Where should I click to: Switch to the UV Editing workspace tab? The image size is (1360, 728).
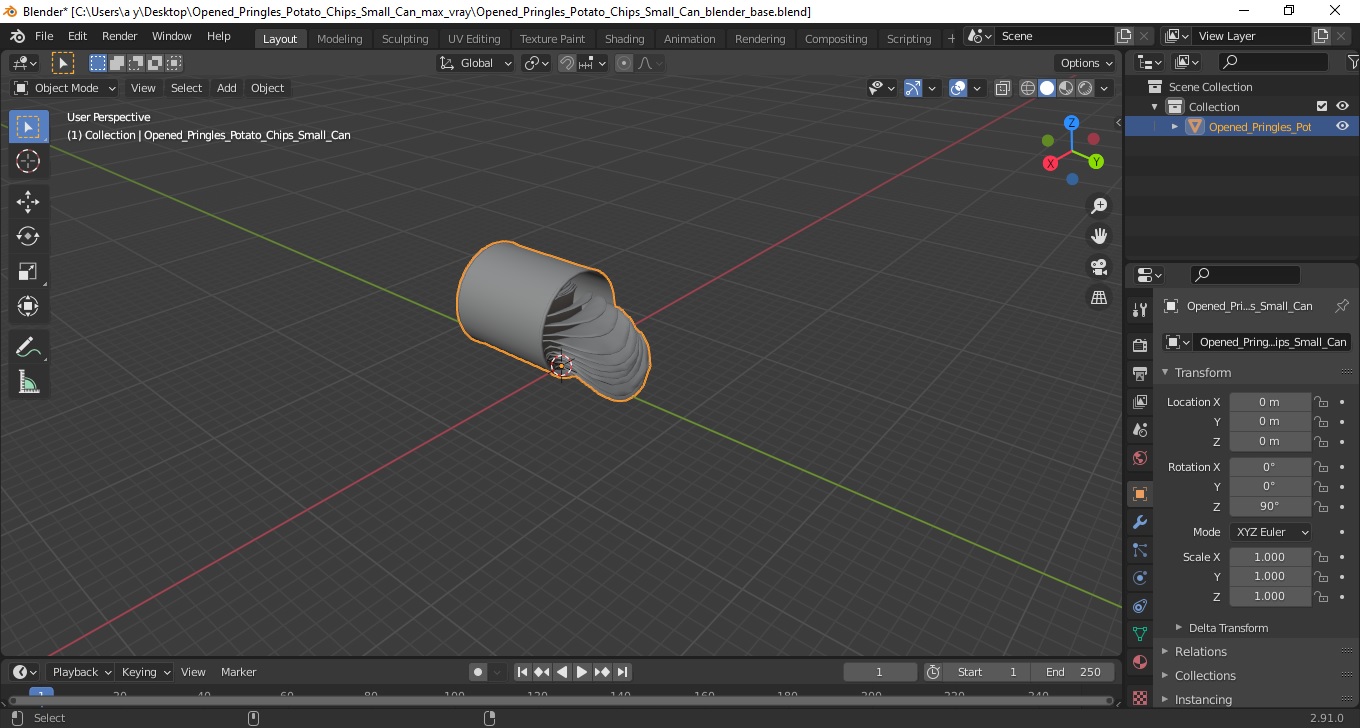tap(474, 39)
